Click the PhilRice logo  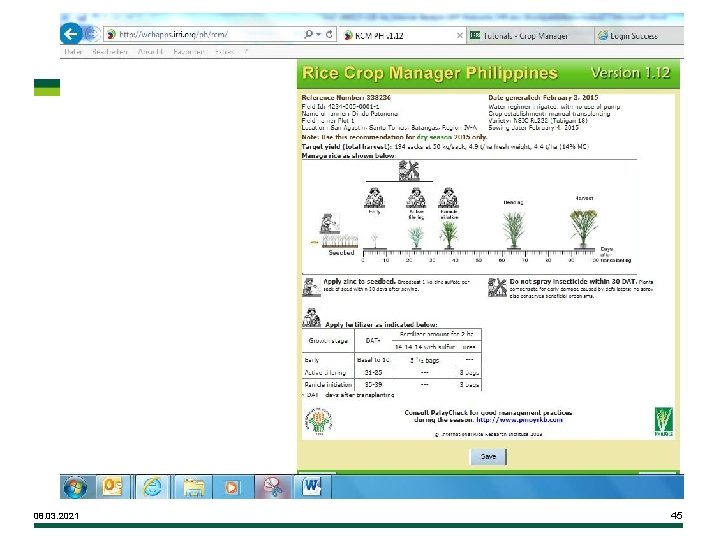coord(664,421)
